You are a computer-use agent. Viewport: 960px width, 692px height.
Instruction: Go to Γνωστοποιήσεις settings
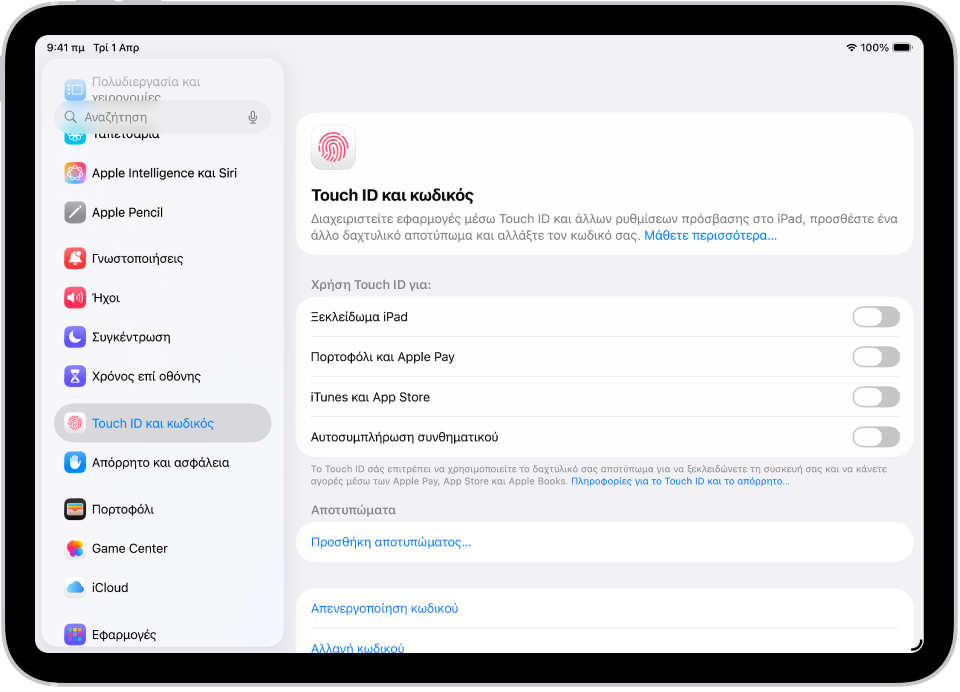(163, 258)
